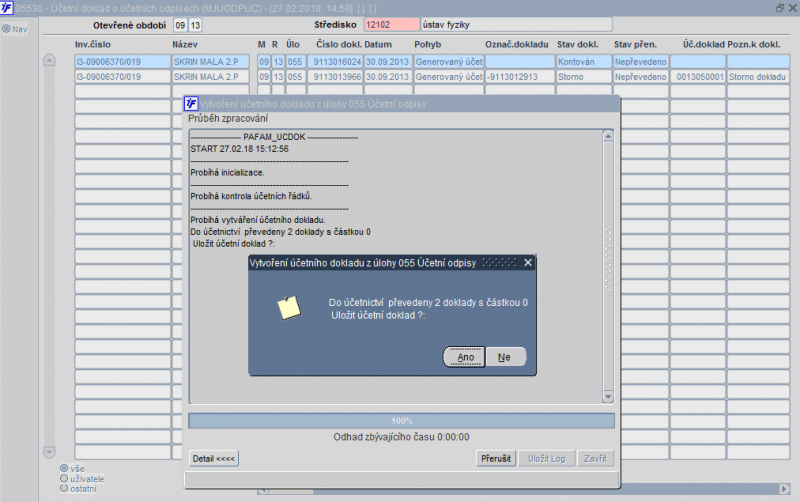This screenshot has width=800, height=502.
Task: Click the second row SKRIN MALA 2.P name
Action: [210, 77]
